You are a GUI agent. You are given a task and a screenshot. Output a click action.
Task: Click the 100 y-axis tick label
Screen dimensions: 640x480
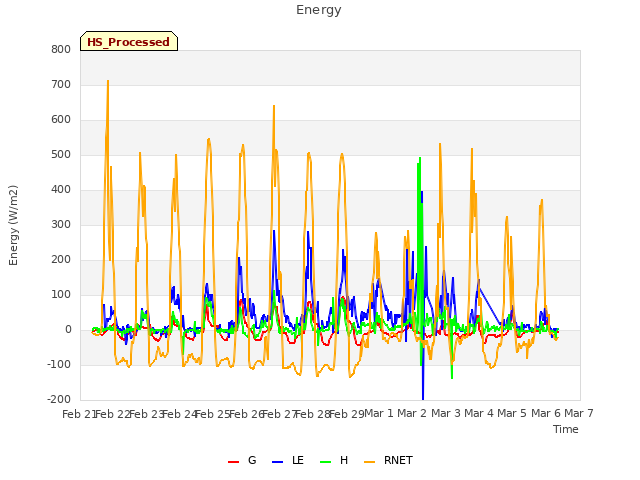click(61, 295)
